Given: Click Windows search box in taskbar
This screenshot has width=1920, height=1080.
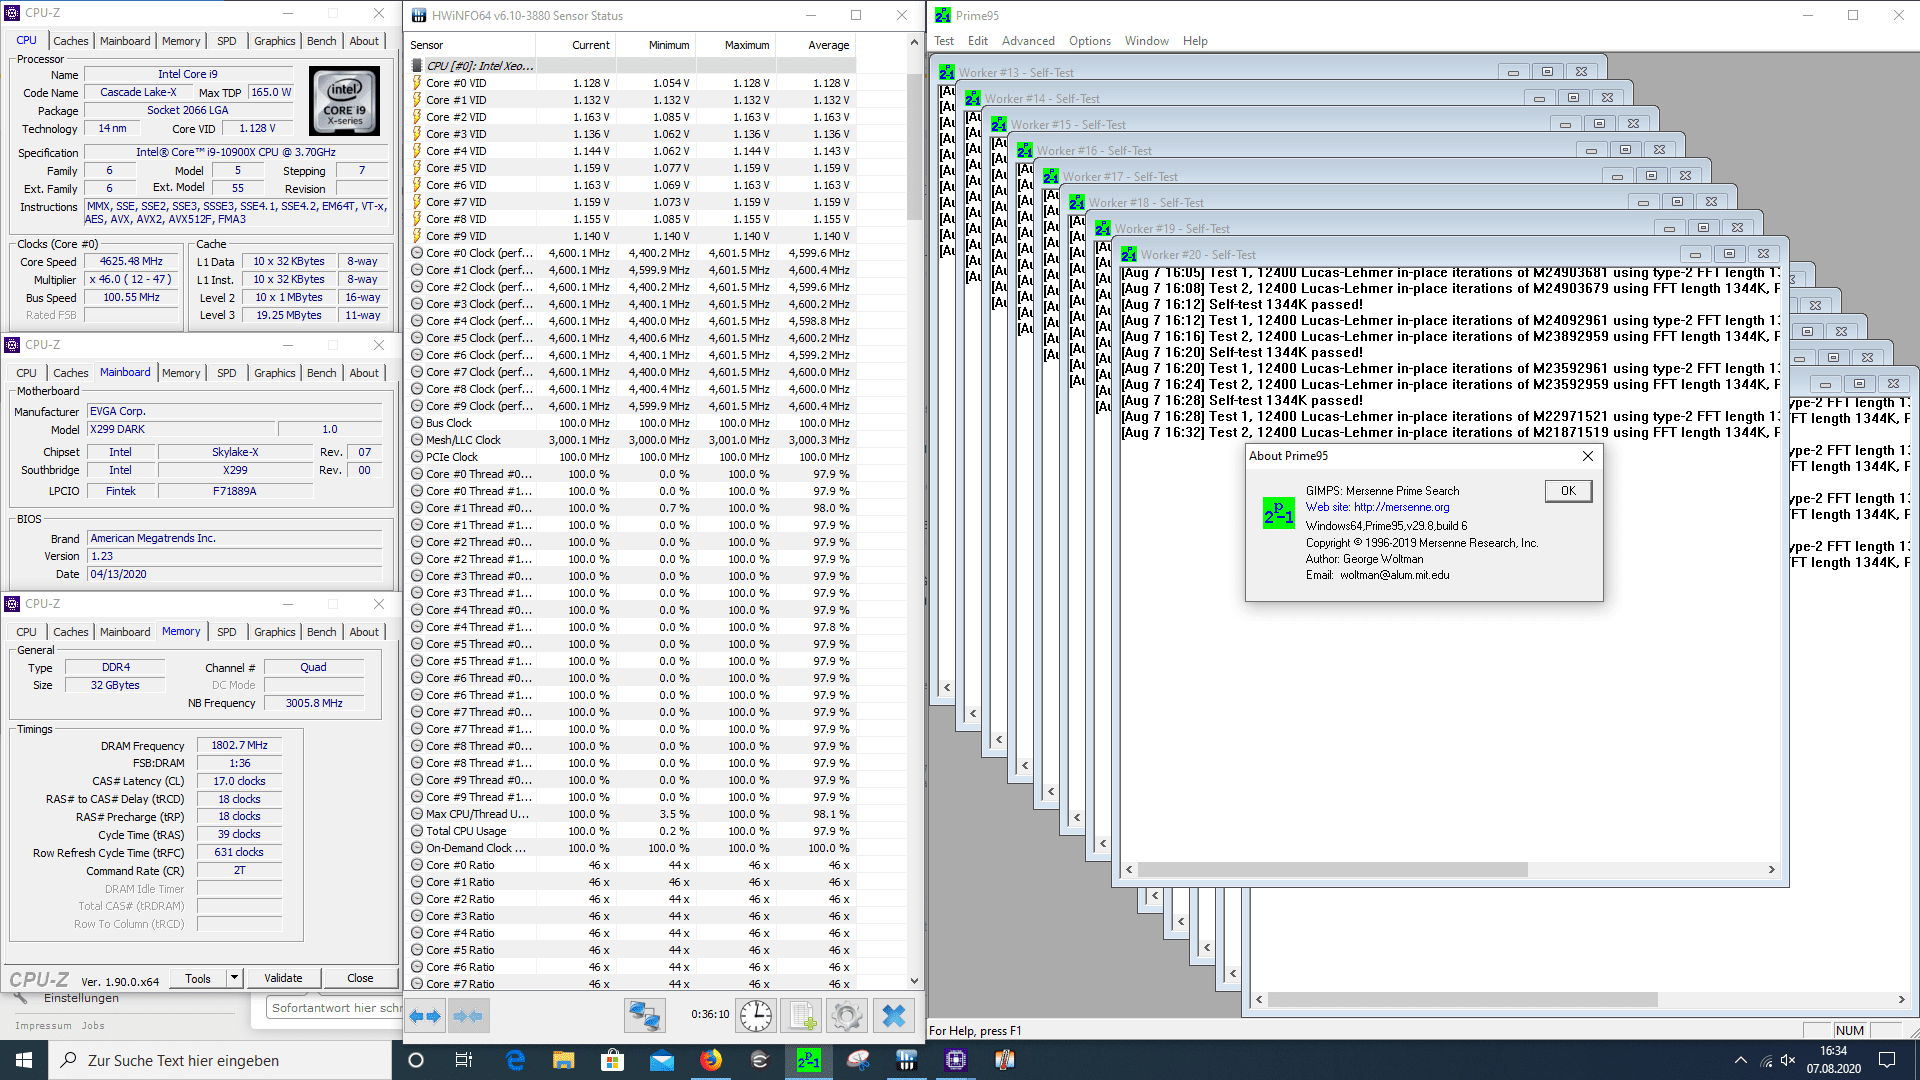Looking at the screenshot, I should click(220, 1060).
